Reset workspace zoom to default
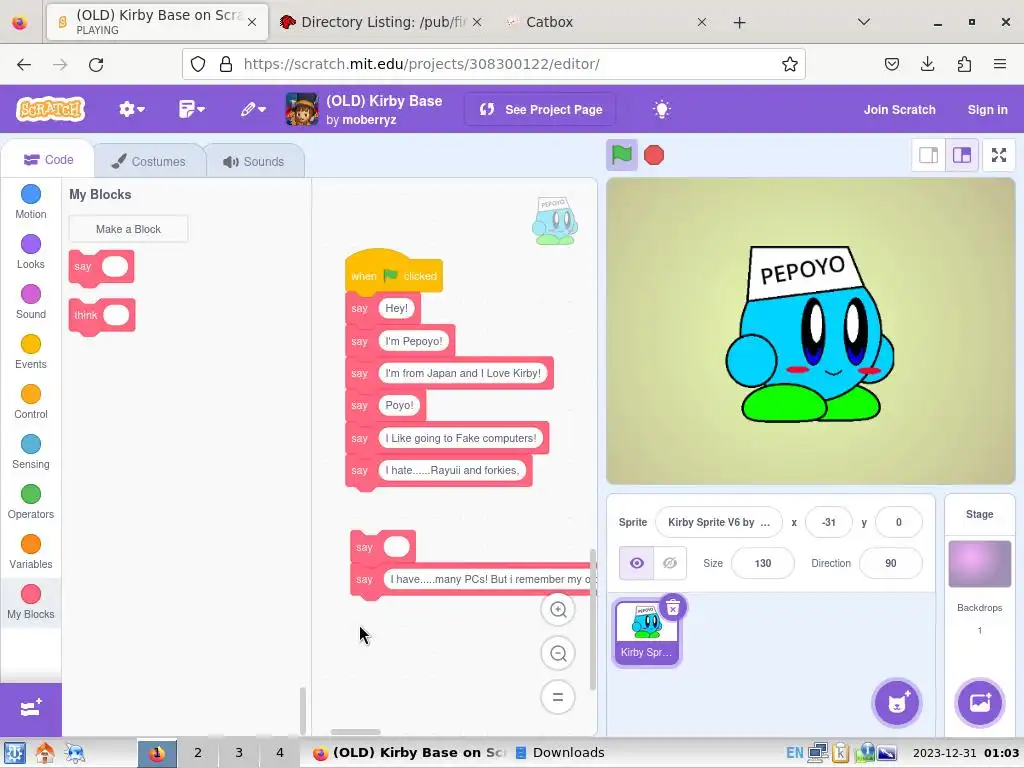Image resolution: width=1024 pixels, height=768 pixels. pos(558,697)
